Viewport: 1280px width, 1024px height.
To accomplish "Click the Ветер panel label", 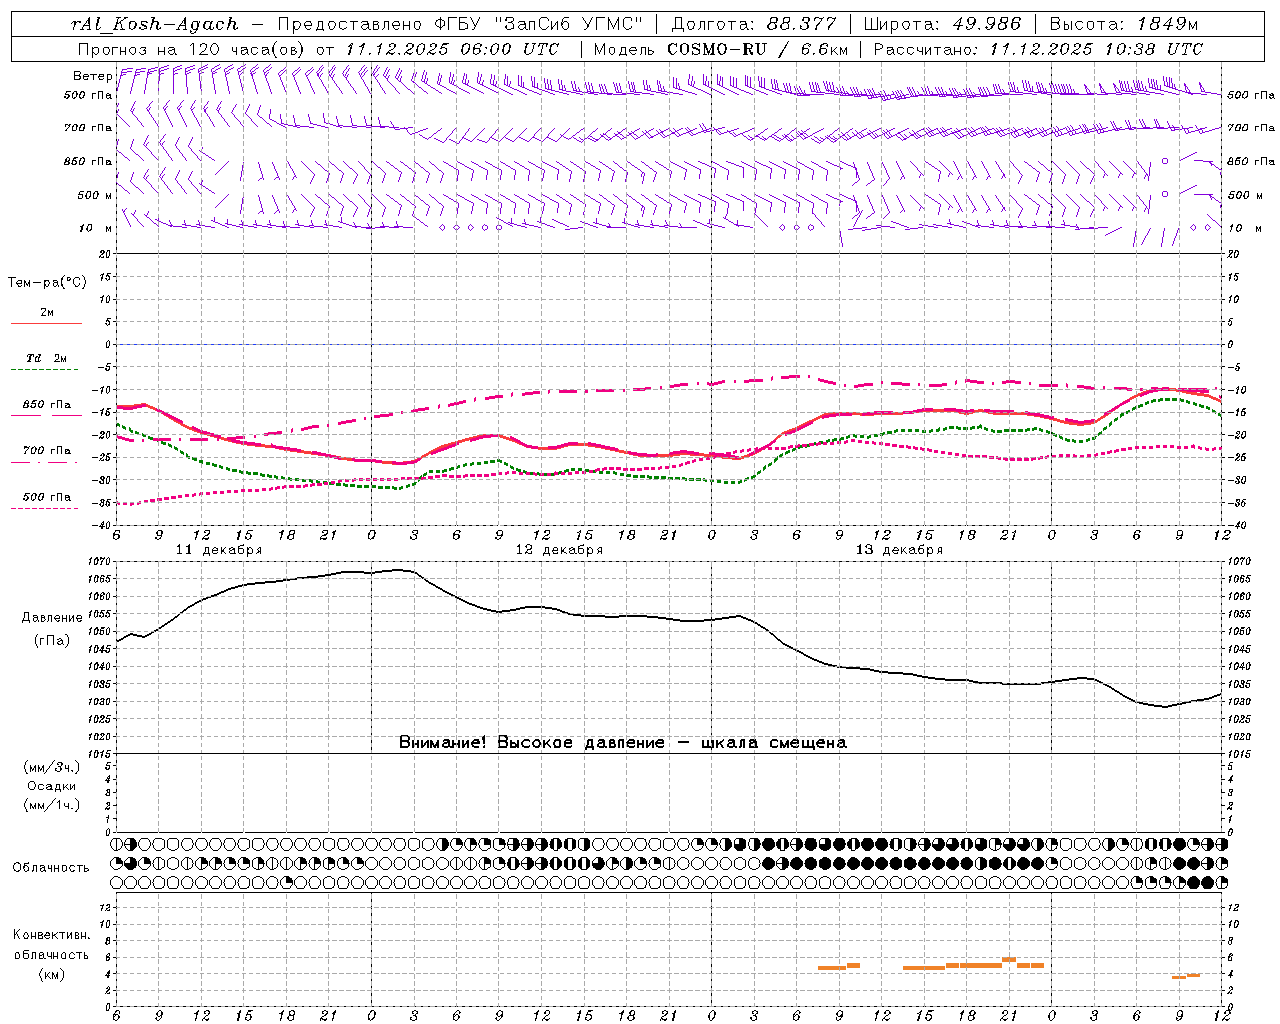I will coord(93,76).
